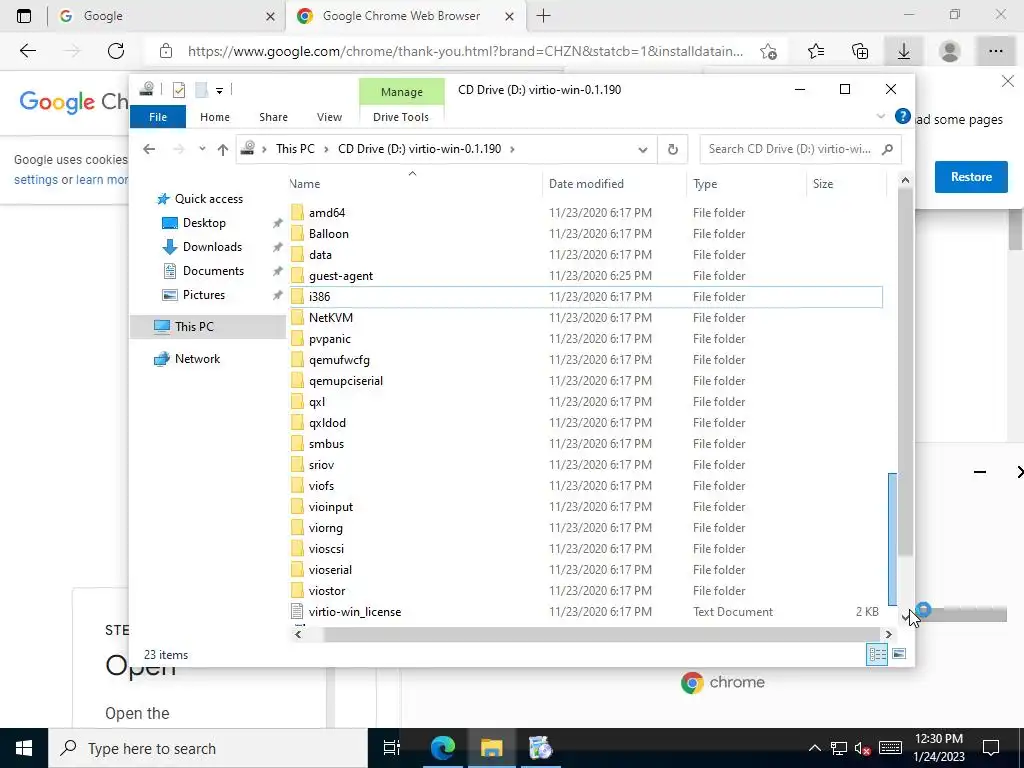This screenshot has width=1024, height=768.
Task: Close the Google tab
Action: pyautogui.click(x=270, y=16)
